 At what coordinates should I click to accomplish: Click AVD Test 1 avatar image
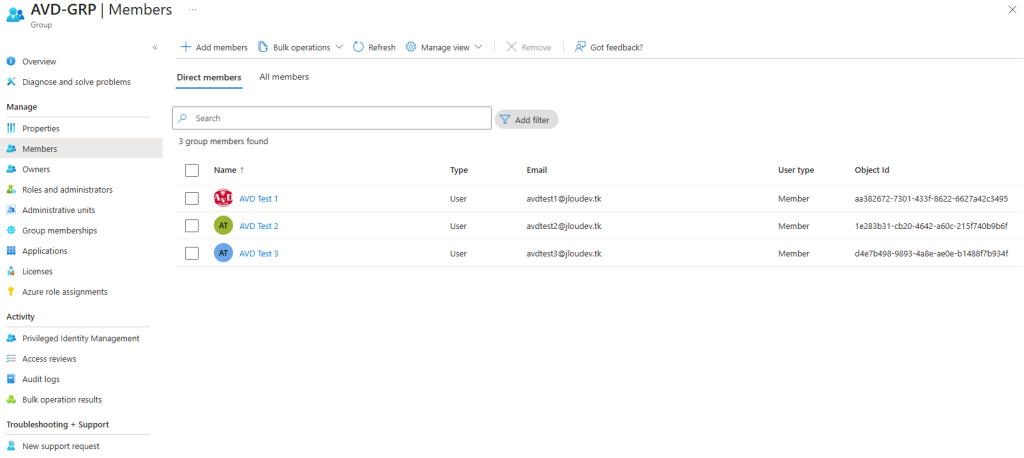[223, 198]
